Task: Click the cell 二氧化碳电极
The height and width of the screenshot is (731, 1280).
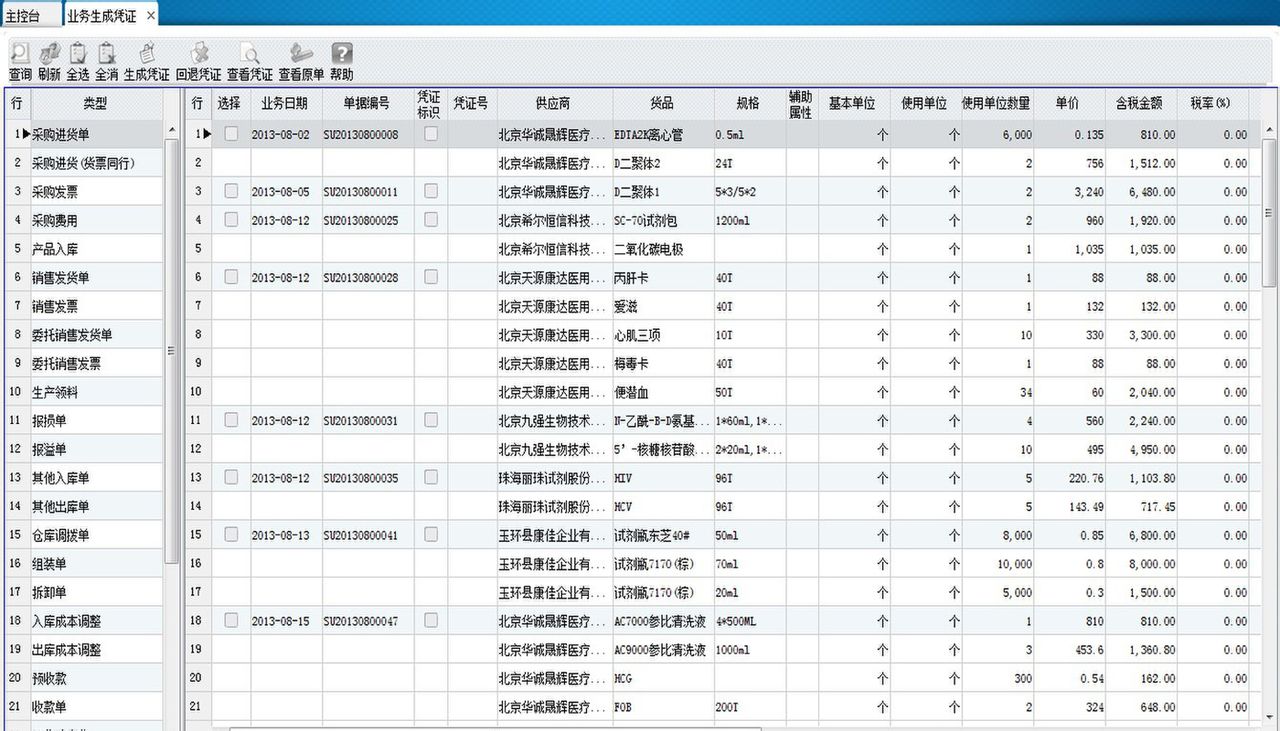Action: (662, 249)
